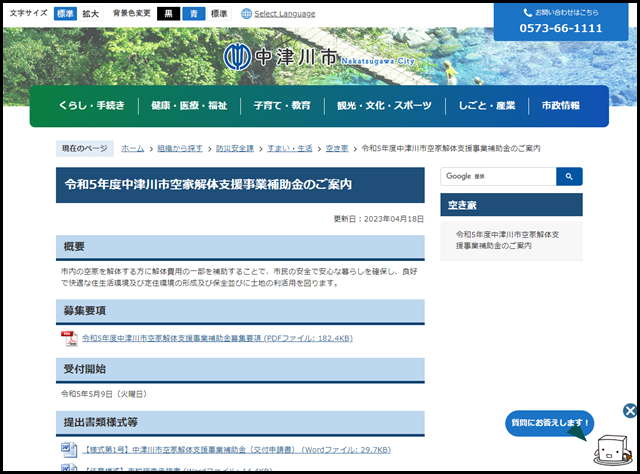
Task: Click the magnifier search button
Action: tap(569, 176)
